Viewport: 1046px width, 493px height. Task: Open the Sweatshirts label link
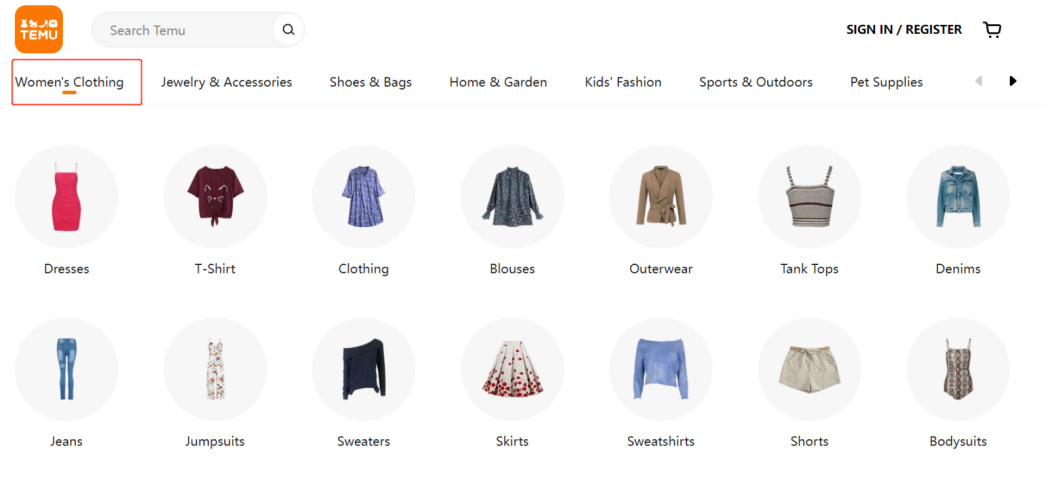click(x=661, y=442)
